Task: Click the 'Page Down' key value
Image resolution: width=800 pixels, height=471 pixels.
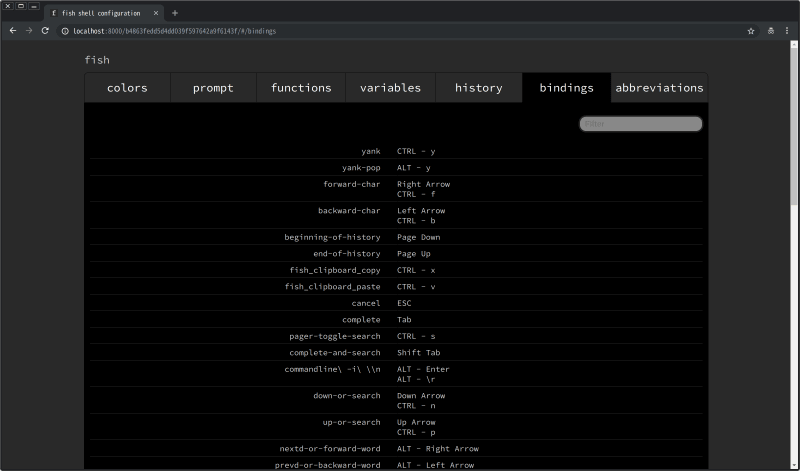Action: (418, 237)
